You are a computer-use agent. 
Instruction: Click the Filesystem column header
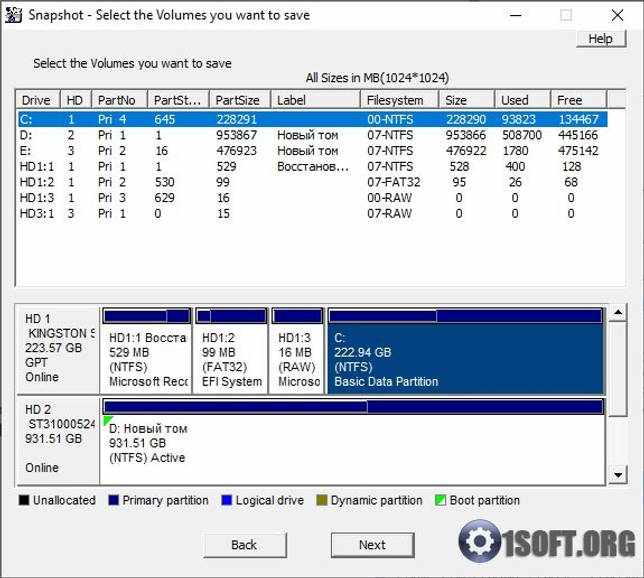pyautogui.click(x=399, y=100)
